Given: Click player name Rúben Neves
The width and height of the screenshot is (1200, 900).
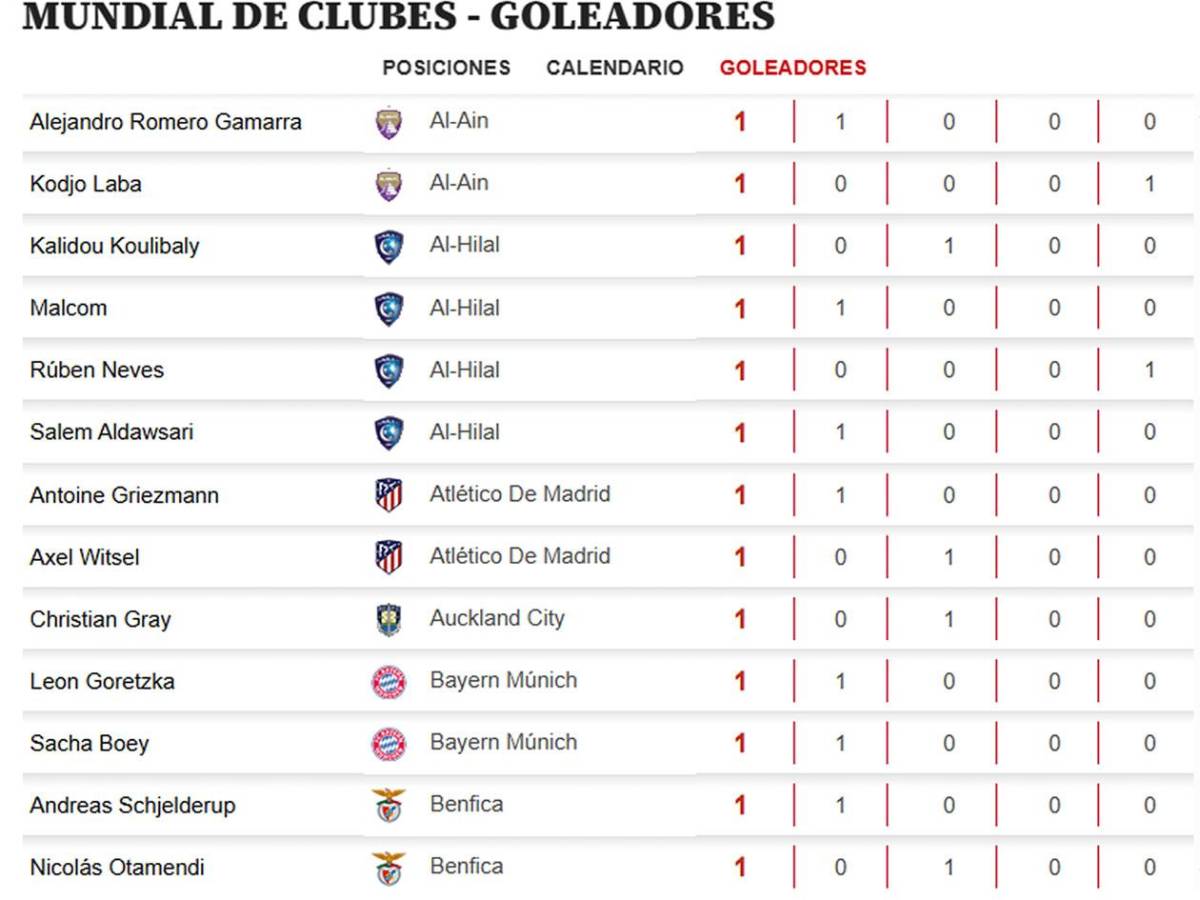Looking at the screenshot, I should [95, 370].
